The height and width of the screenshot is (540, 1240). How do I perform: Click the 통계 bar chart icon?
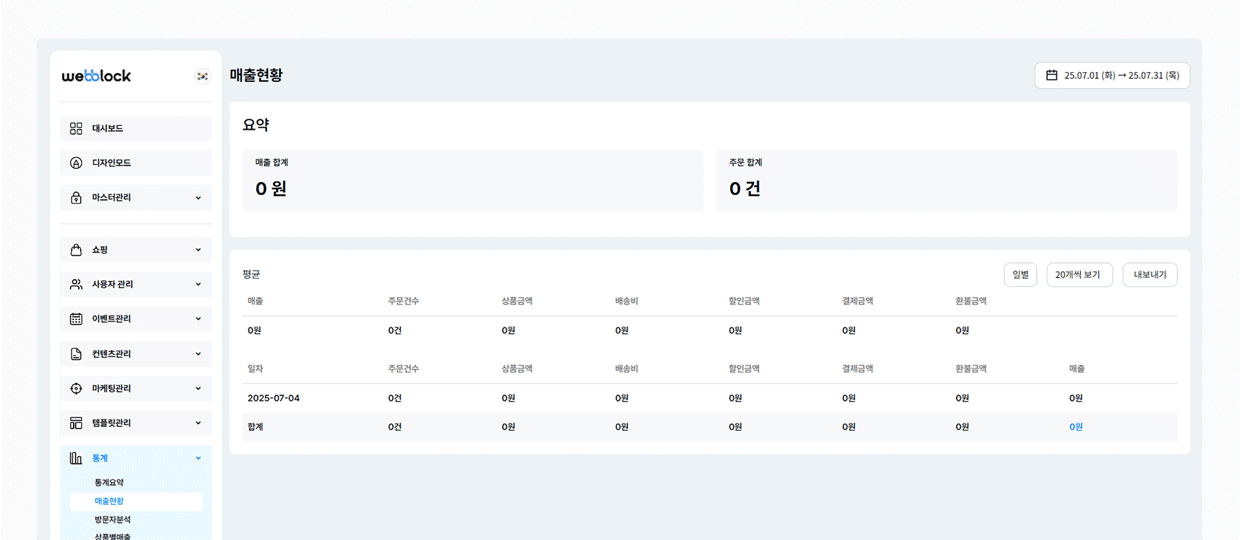pos(76,458)
